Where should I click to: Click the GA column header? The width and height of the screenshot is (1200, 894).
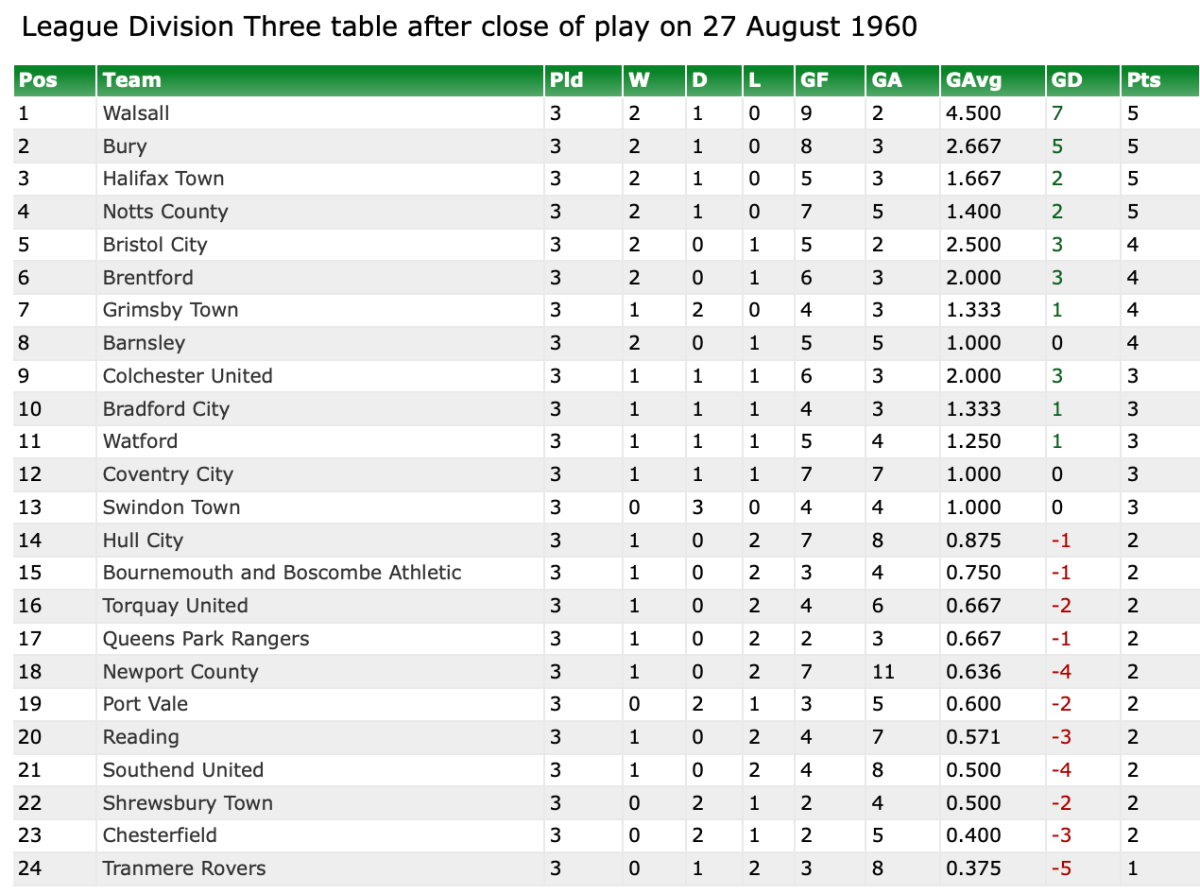886,80
